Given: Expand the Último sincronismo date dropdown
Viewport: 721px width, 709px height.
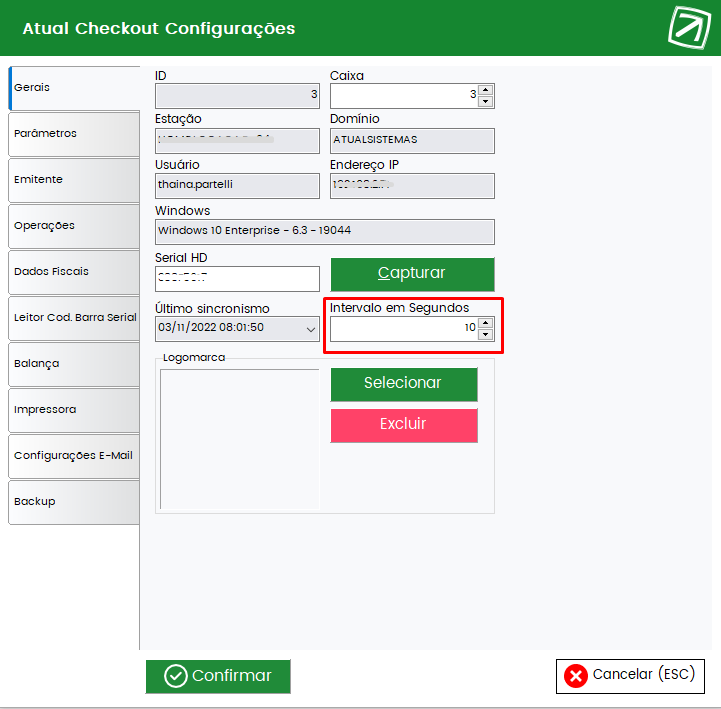Looking at the screenshot, I should coord(311,329).
